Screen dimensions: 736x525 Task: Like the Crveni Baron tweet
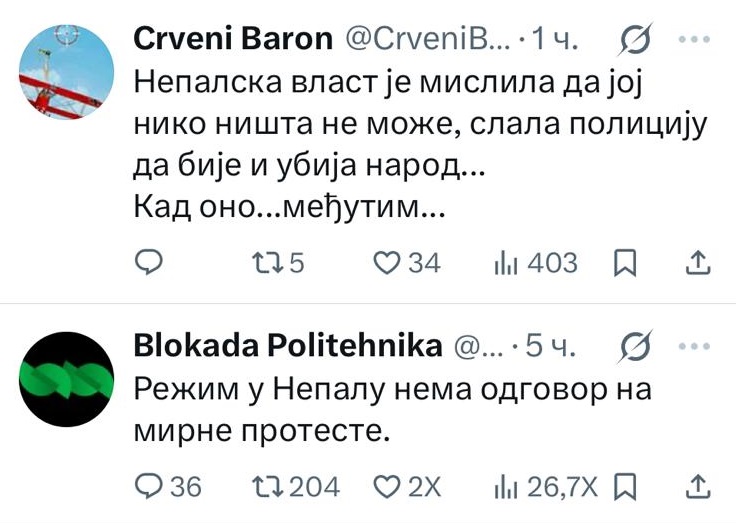point(406,262)
